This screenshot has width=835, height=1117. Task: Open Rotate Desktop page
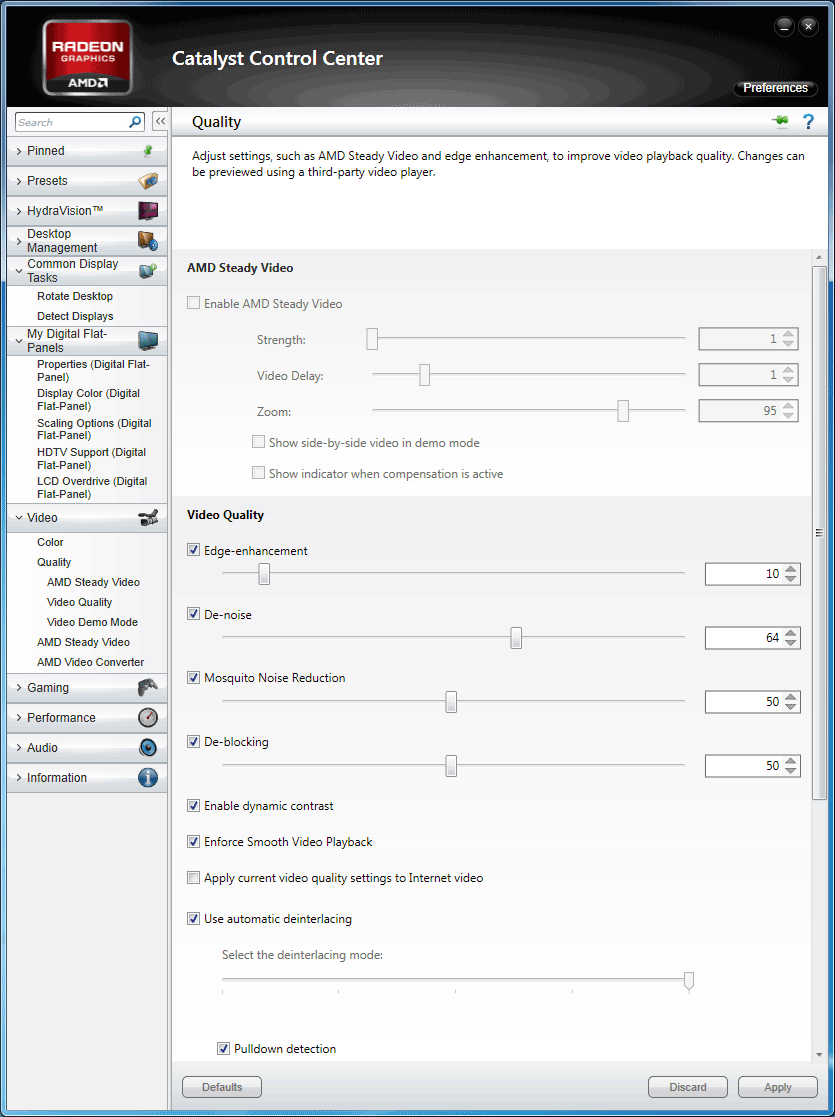coord(75,296)
